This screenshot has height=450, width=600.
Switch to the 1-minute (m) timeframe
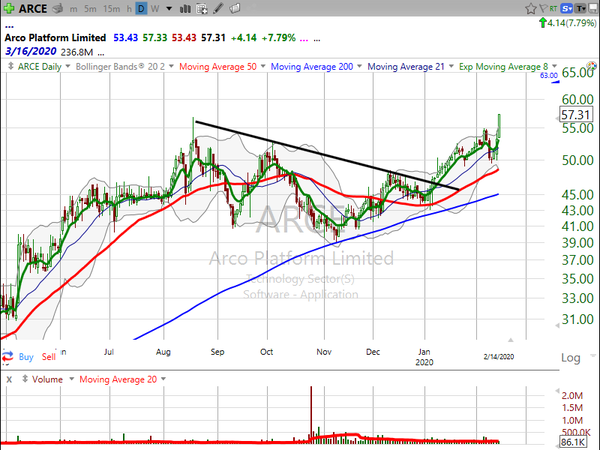coord(73,9)
